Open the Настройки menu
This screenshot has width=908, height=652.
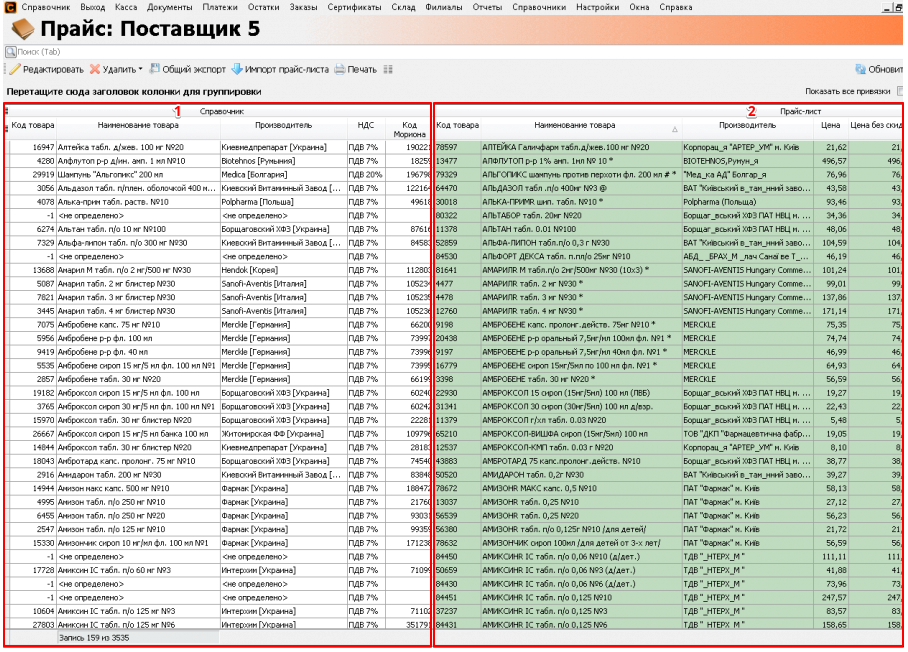597,7
